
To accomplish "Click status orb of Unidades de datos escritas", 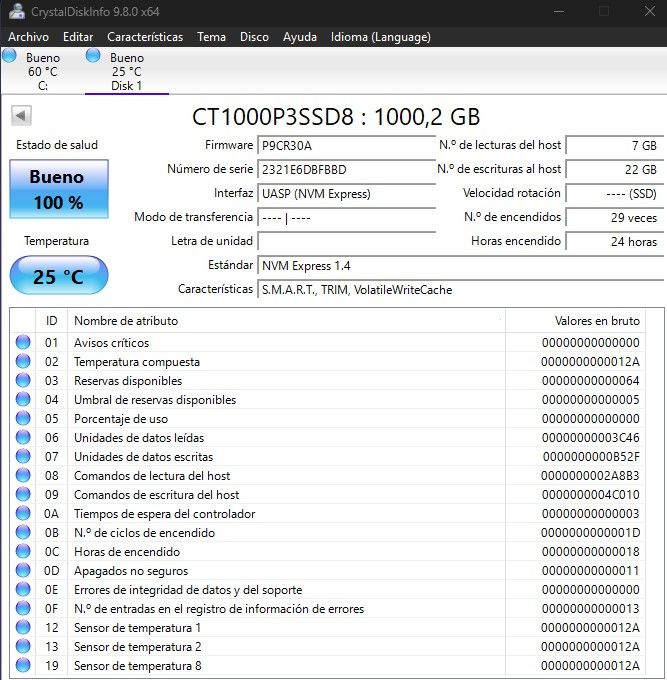I will [23, 456].
